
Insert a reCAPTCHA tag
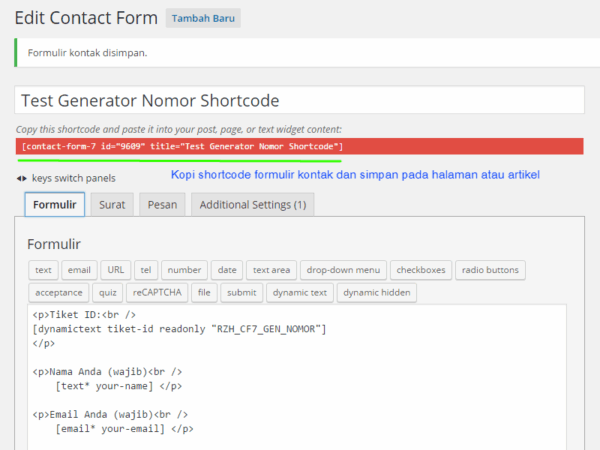coord(157,293)
